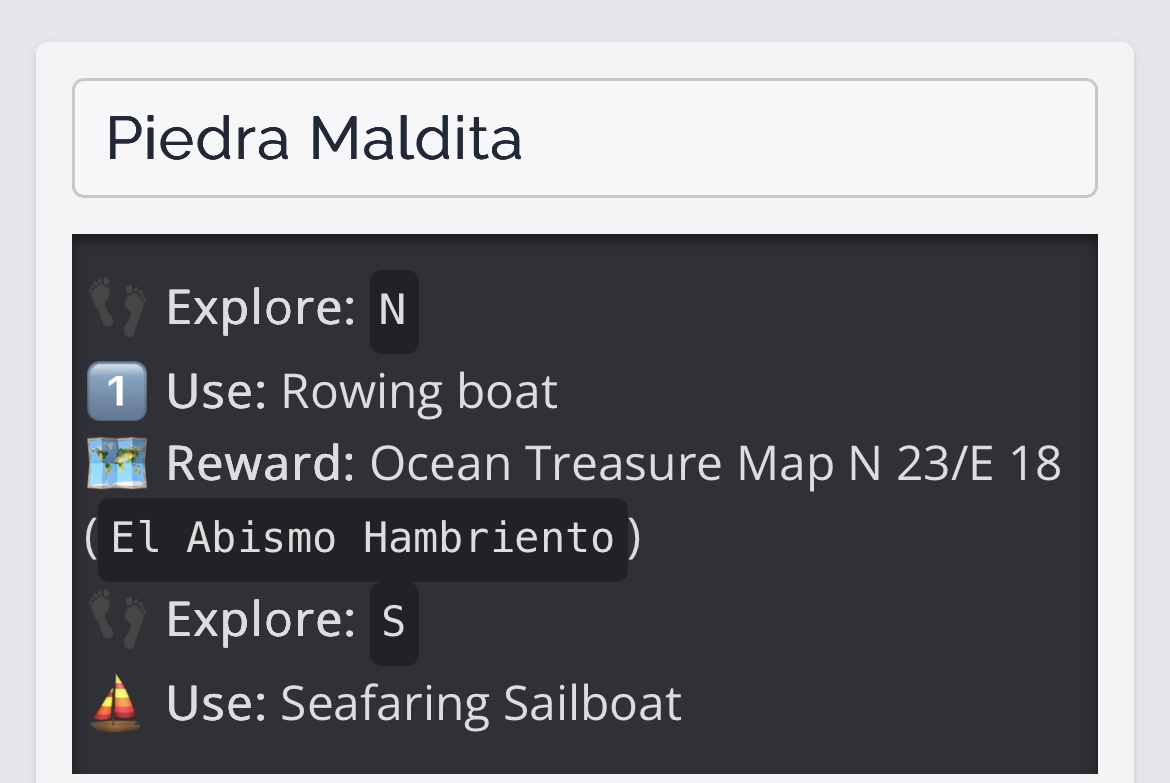
Task: Click the Explore label before N
Action: click(260, 307)
